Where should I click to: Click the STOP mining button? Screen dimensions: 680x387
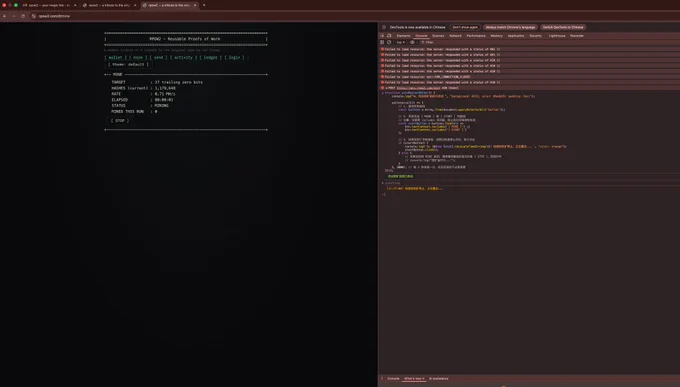120,121
